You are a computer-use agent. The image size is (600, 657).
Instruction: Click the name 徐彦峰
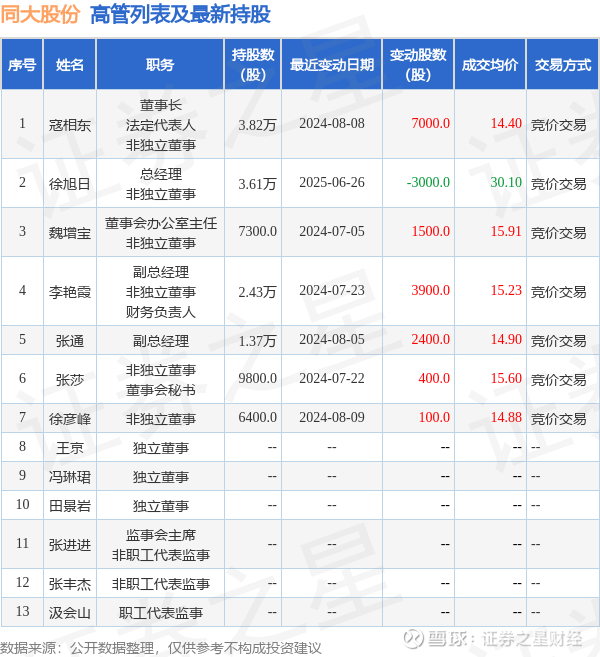pyautogui.click(x=70, y=419)
